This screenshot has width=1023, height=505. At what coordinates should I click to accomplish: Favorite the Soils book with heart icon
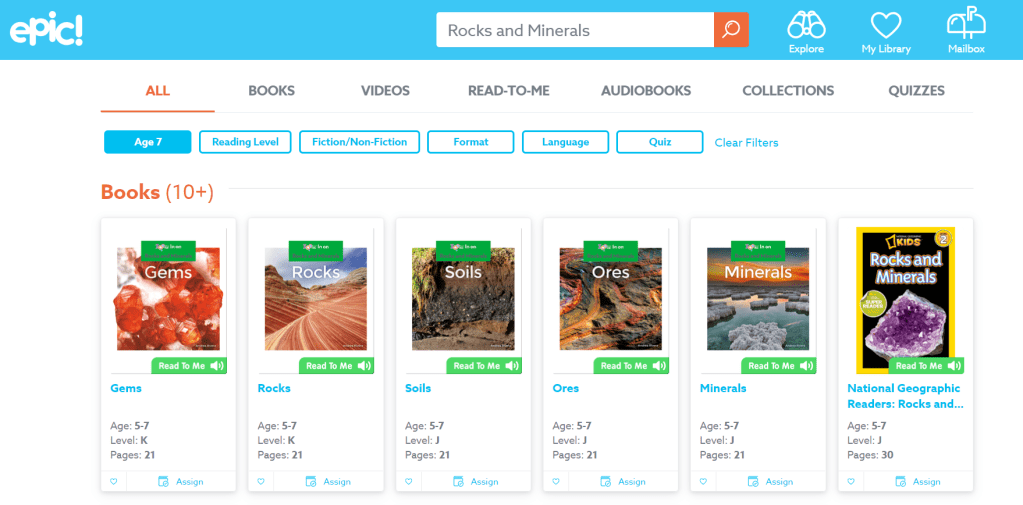(409, 482)
